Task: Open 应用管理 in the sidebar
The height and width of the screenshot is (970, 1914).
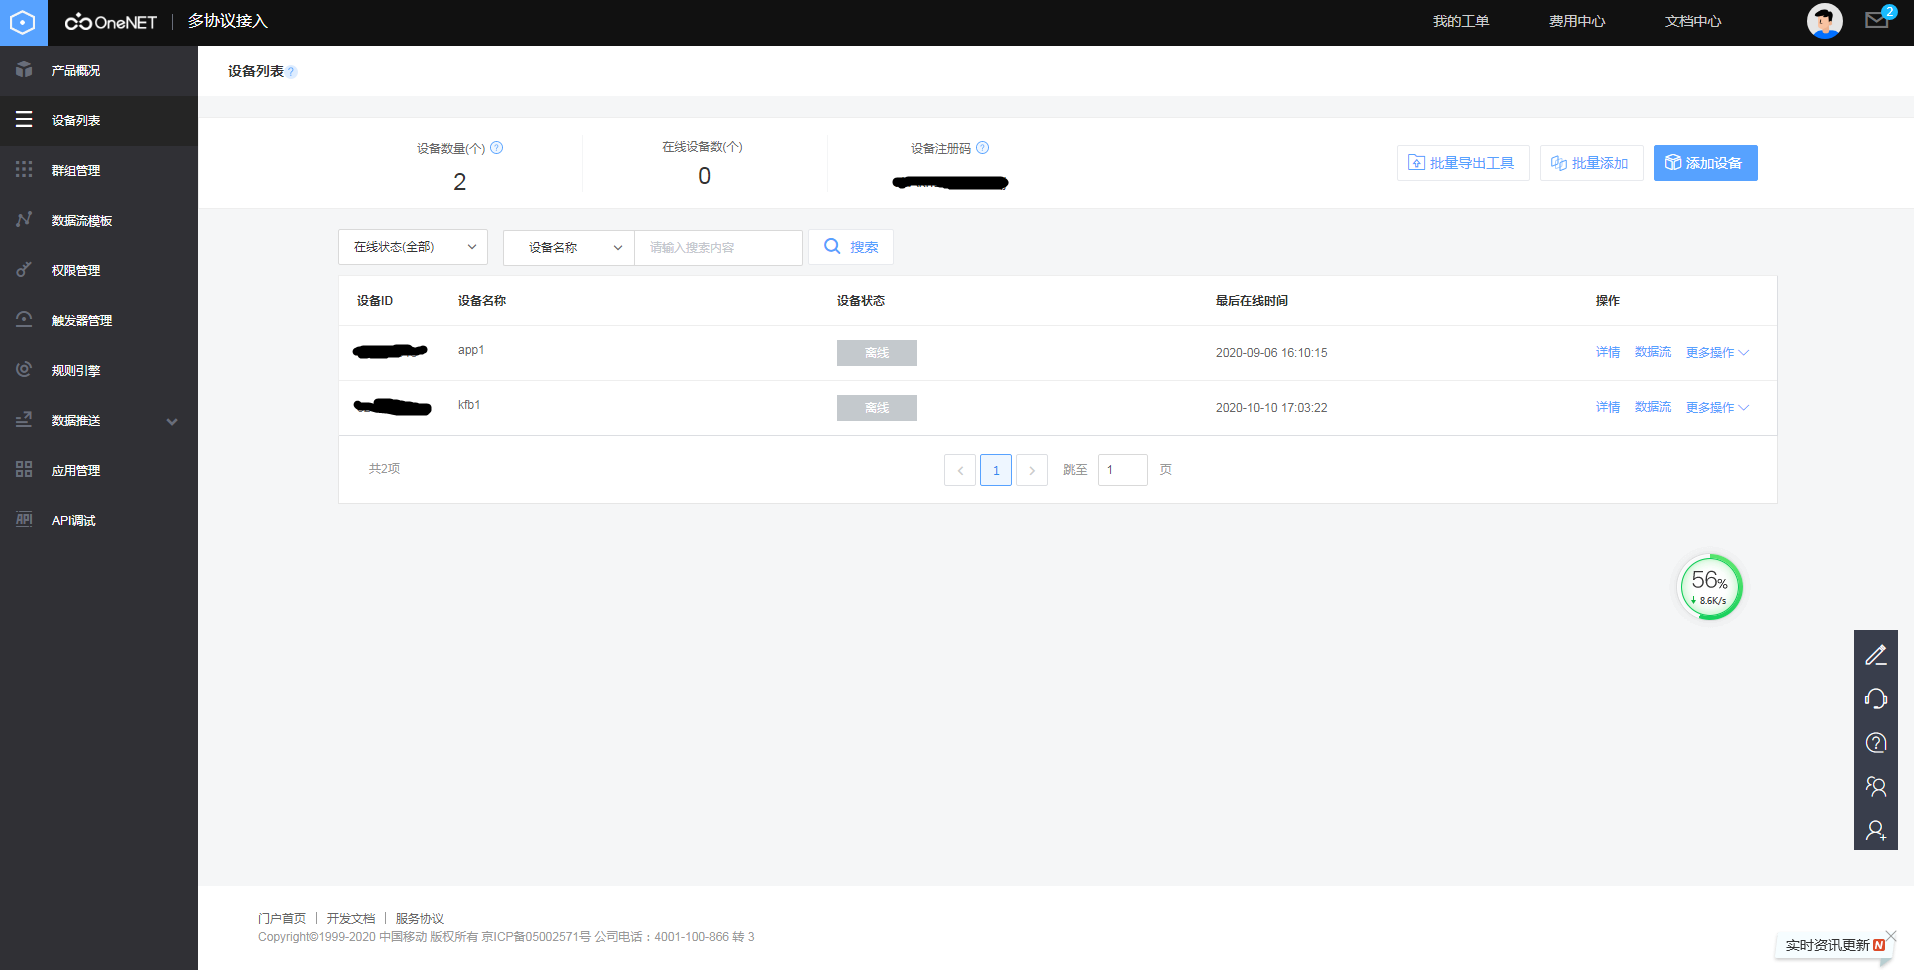Action: 99,470
